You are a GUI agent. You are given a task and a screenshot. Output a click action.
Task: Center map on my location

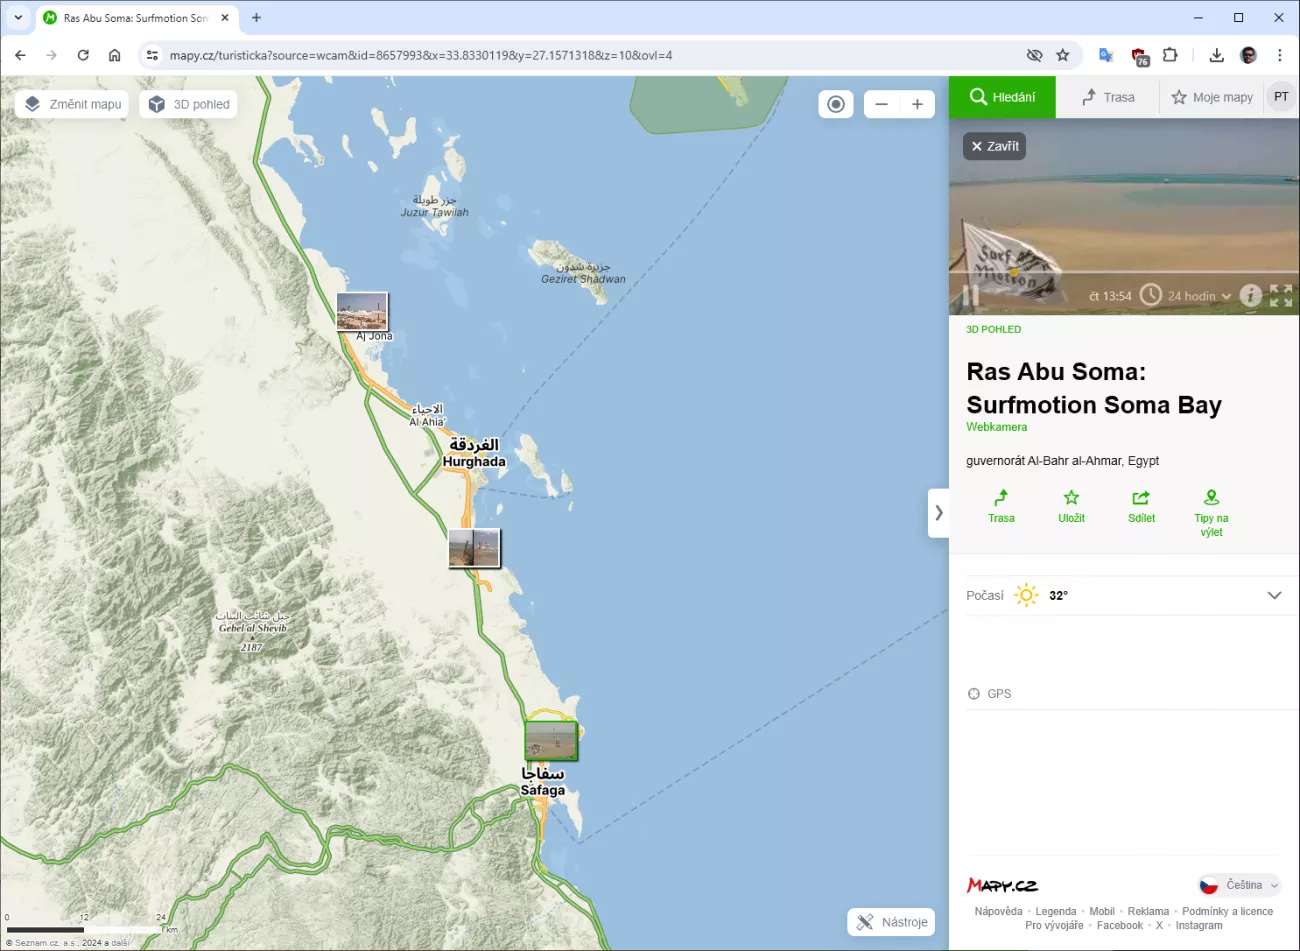[x=836, y=104]
